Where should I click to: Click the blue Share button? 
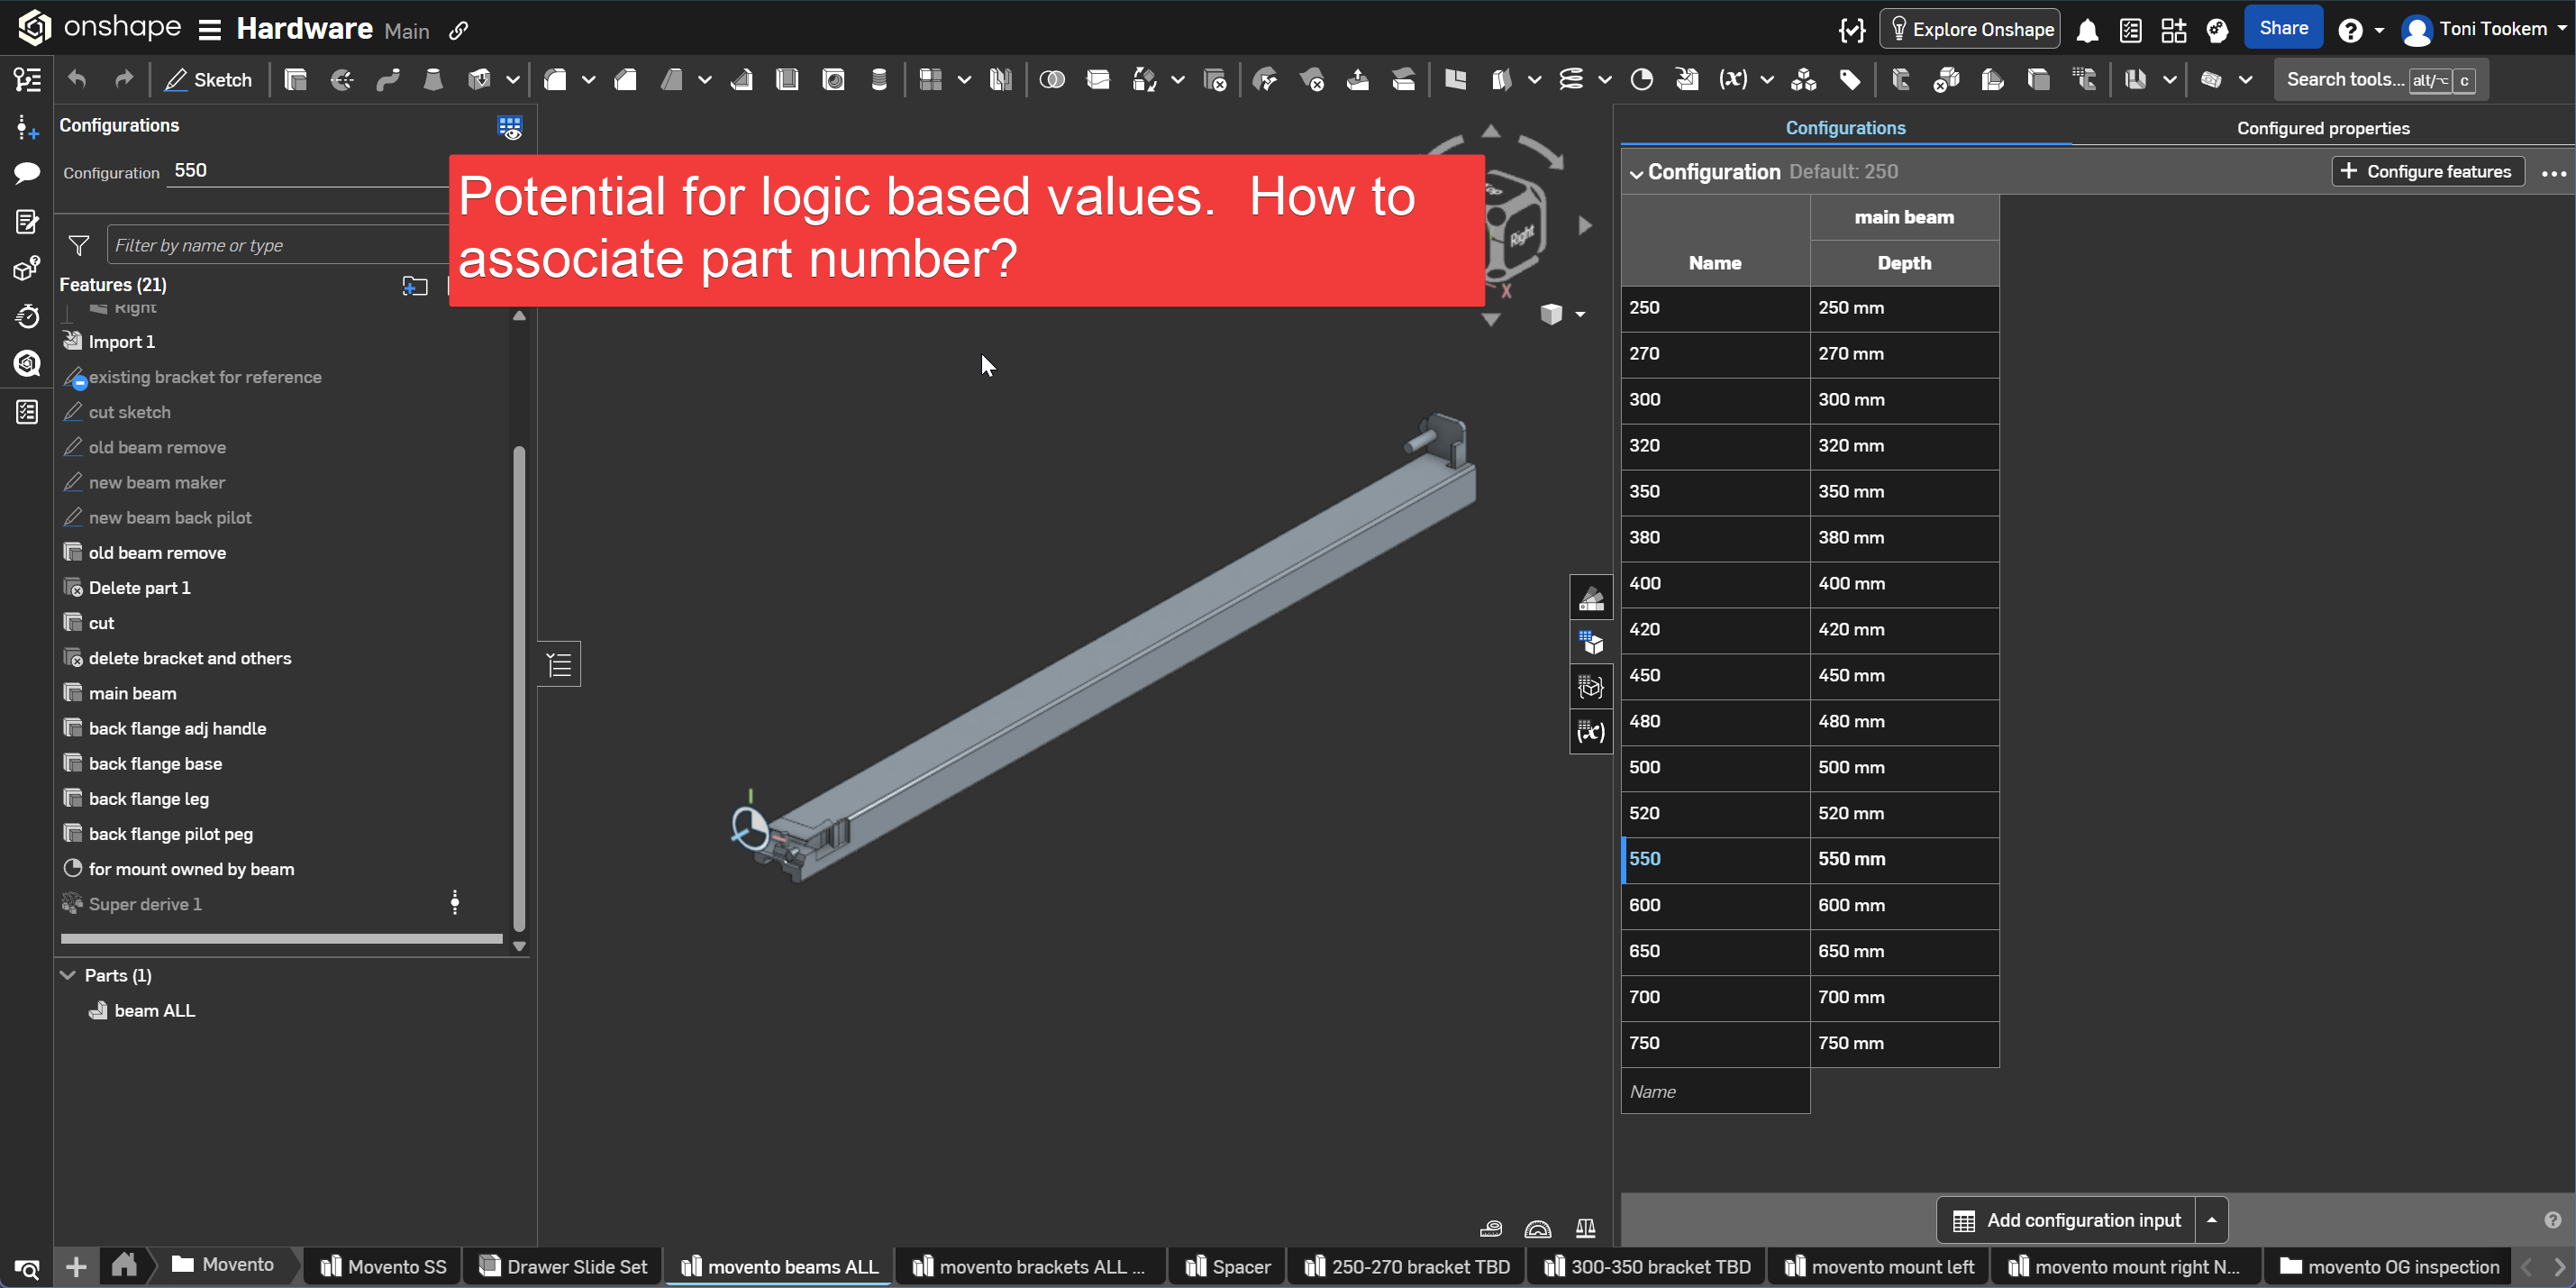tap(2283, 28)
